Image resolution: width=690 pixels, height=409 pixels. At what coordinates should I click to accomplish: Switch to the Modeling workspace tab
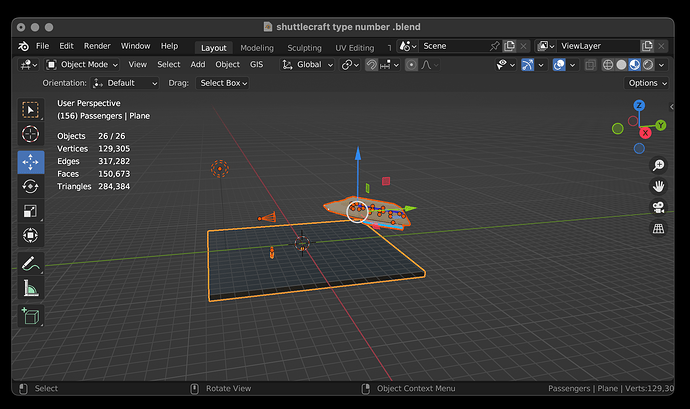click(257, 48)
